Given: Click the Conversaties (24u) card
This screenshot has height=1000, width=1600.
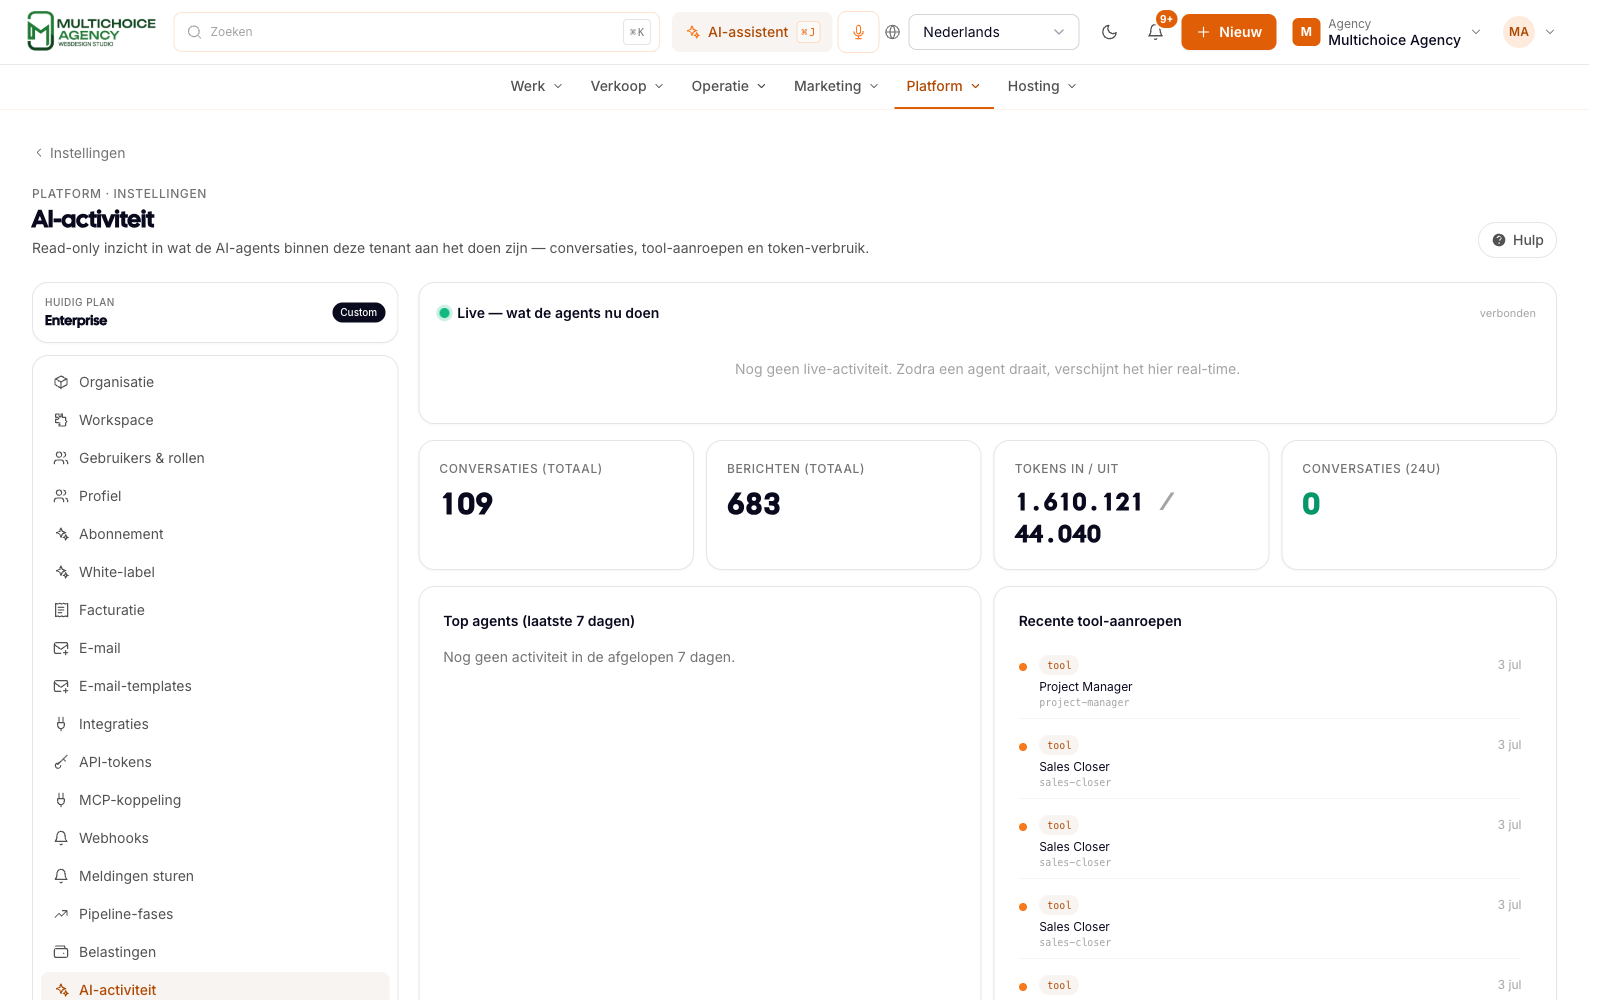Looking at the screenshot, I should coord(1419,505).
